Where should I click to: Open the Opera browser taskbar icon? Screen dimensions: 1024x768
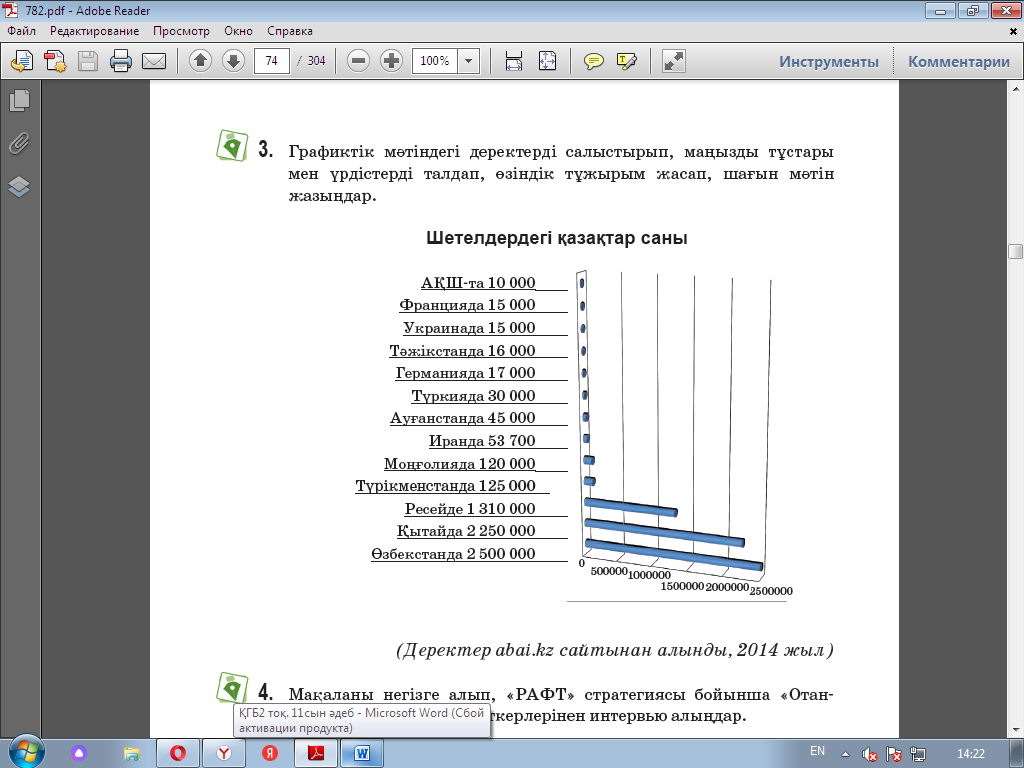[178, 753]
